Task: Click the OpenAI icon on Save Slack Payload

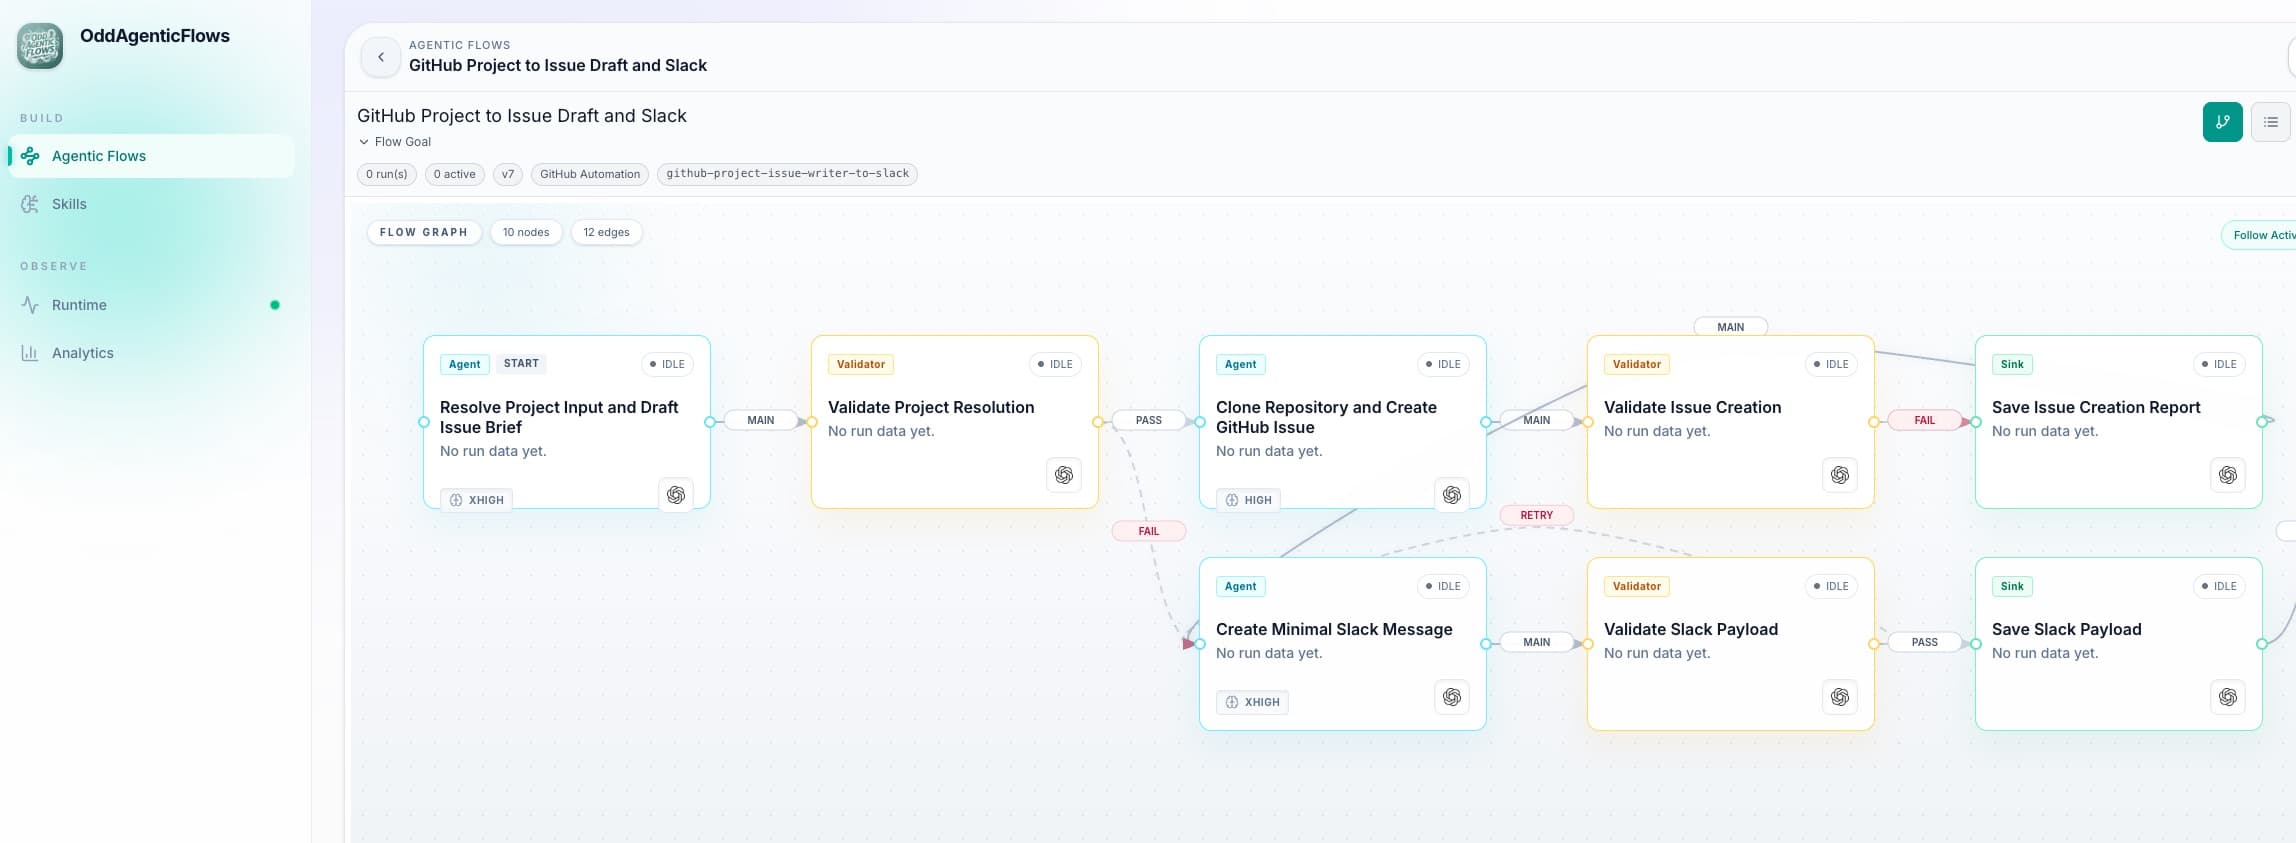Action: (2228, 697)
